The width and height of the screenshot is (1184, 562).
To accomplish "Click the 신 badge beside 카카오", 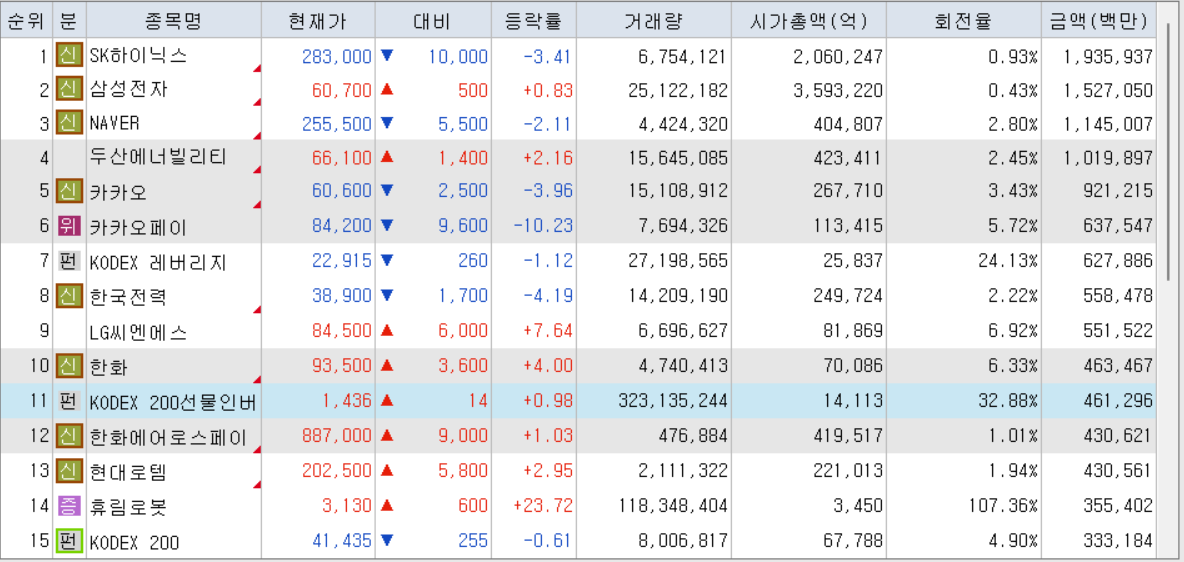I will pos(69,192).
